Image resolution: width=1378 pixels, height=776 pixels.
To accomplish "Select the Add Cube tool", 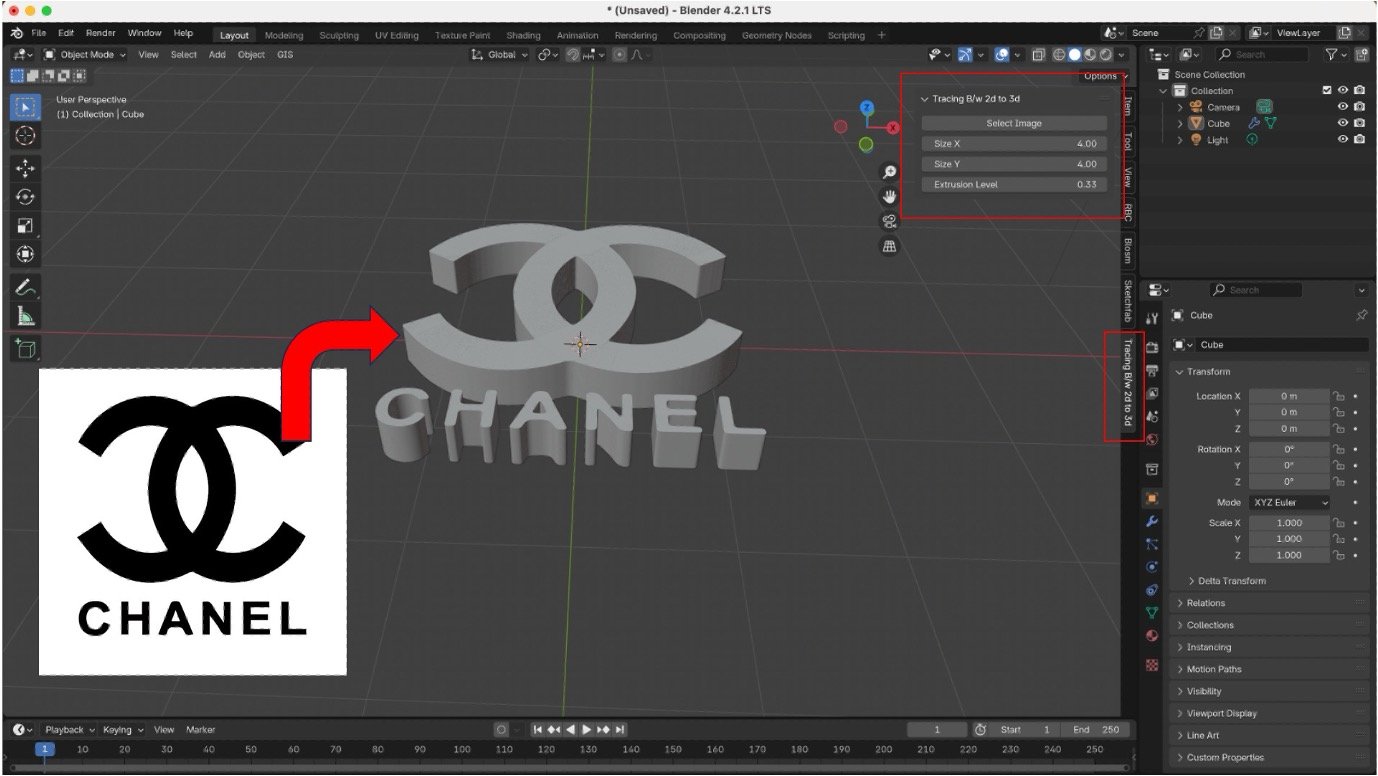I will tap(26, 349).
